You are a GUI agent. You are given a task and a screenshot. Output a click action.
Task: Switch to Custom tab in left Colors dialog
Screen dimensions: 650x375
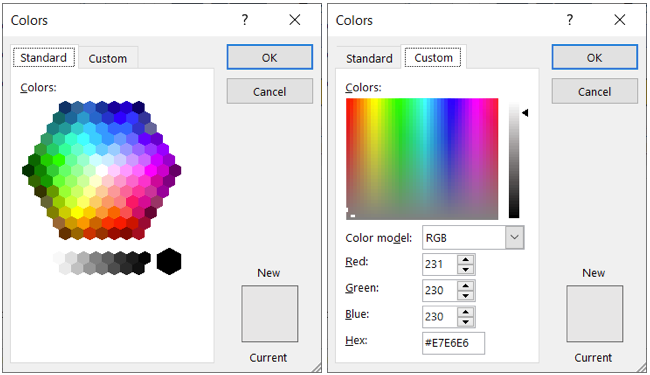click(x=108, y=58)
